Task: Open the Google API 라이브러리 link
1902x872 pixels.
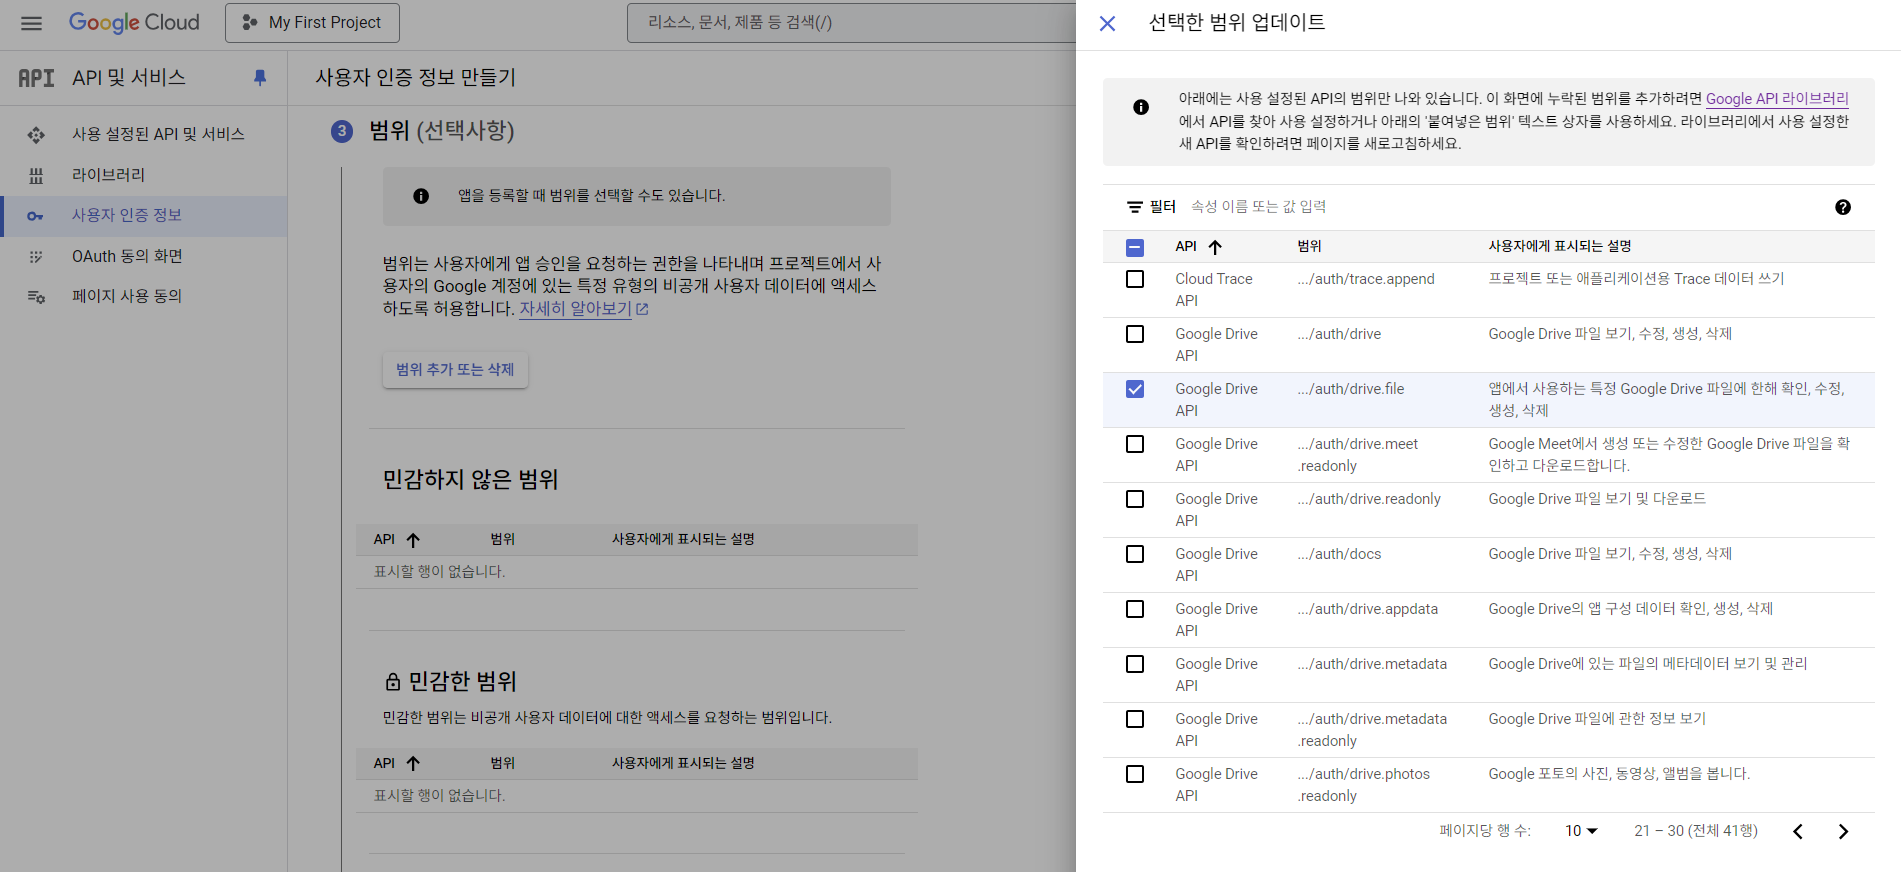Action: pos(1777,99)
